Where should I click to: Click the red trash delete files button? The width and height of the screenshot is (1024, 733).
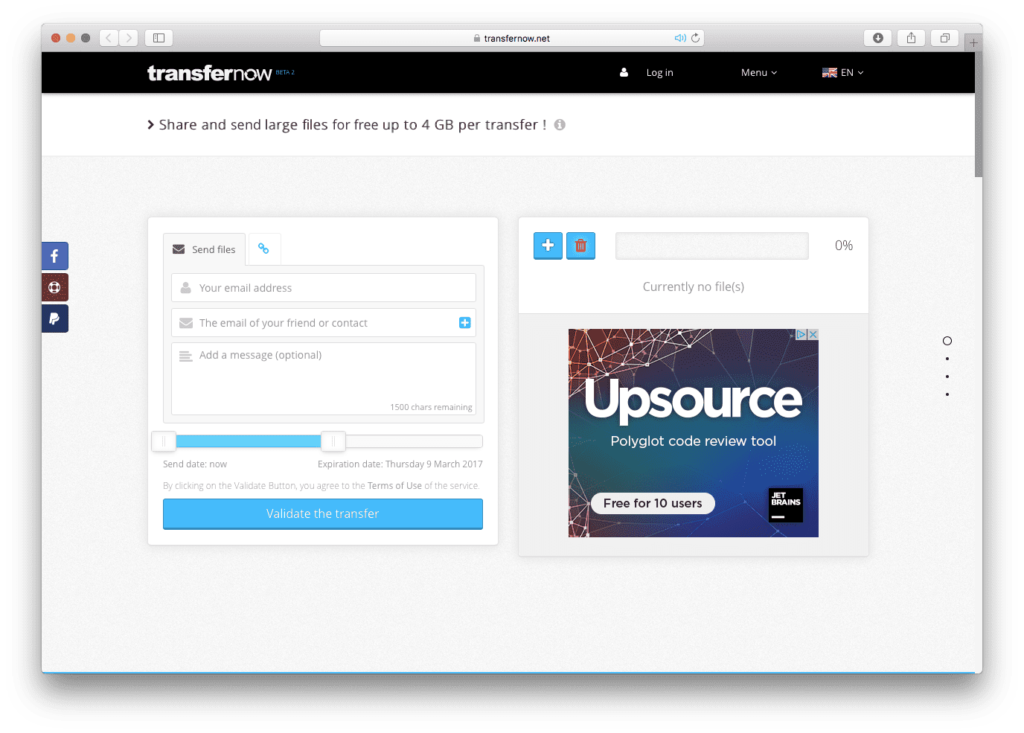580,245
